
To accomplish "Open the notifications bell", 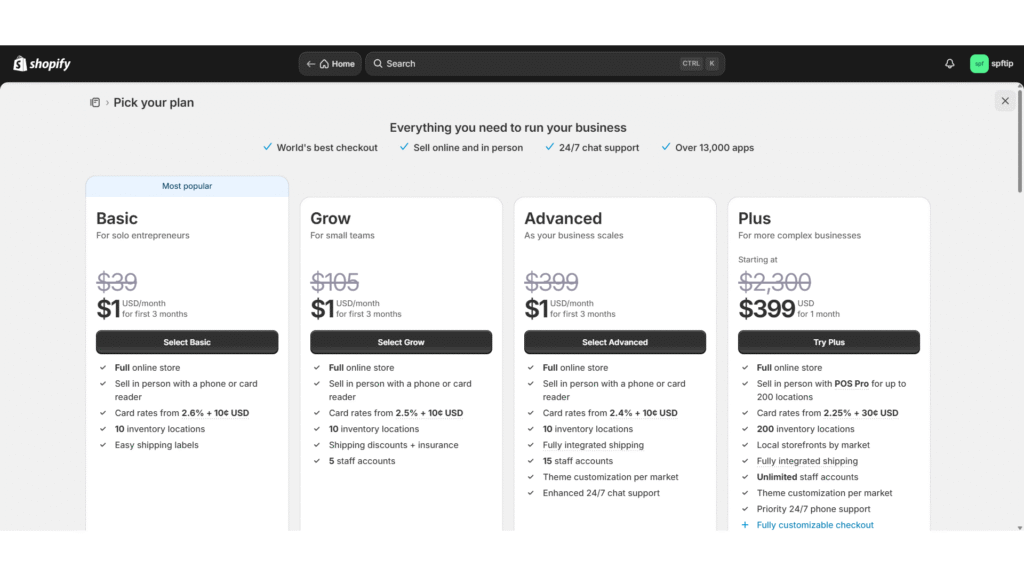I will 950,64.
